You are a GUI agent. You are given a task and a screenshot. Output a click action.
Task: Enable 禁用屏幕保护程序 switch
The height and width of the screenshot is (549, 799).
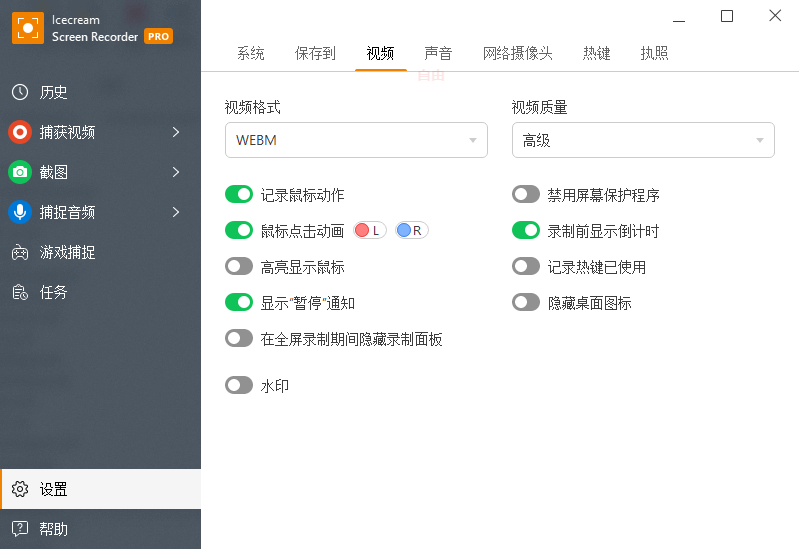[x=526, y=194]
